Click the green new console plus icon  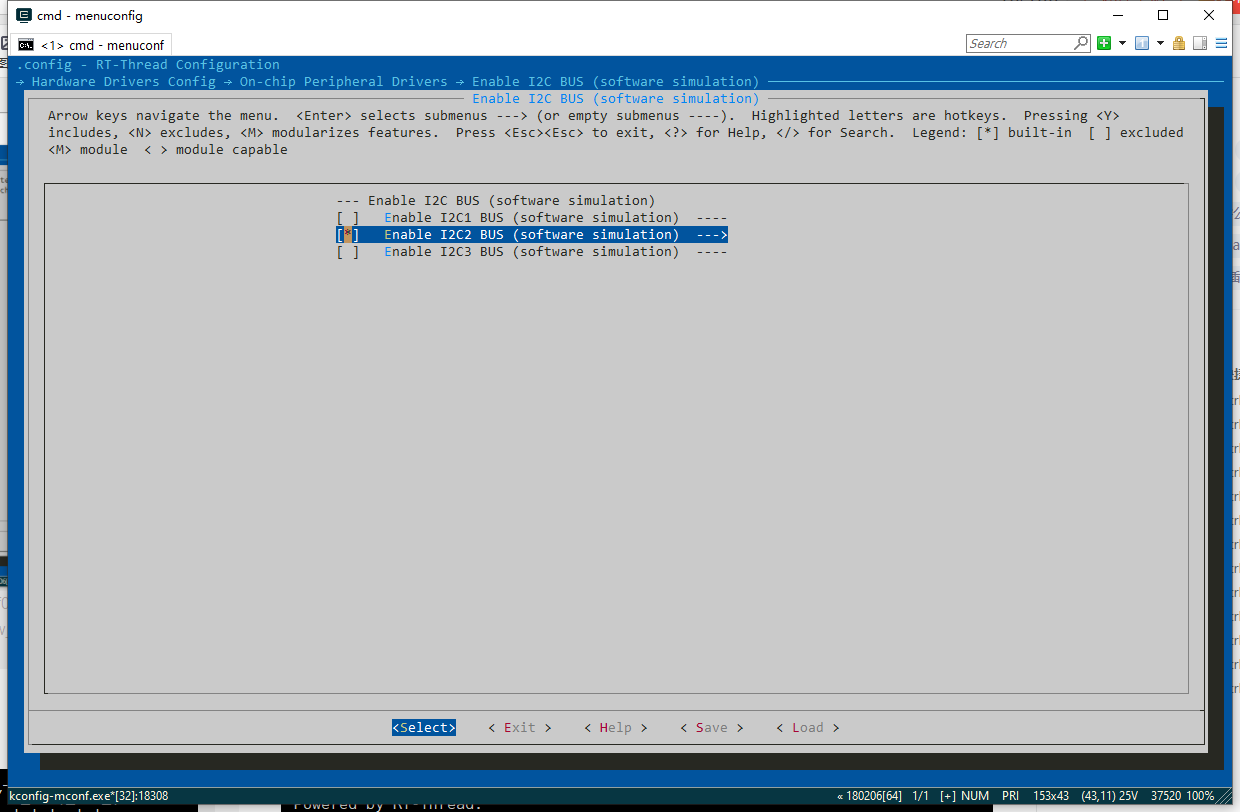(x=1104, y=43)
